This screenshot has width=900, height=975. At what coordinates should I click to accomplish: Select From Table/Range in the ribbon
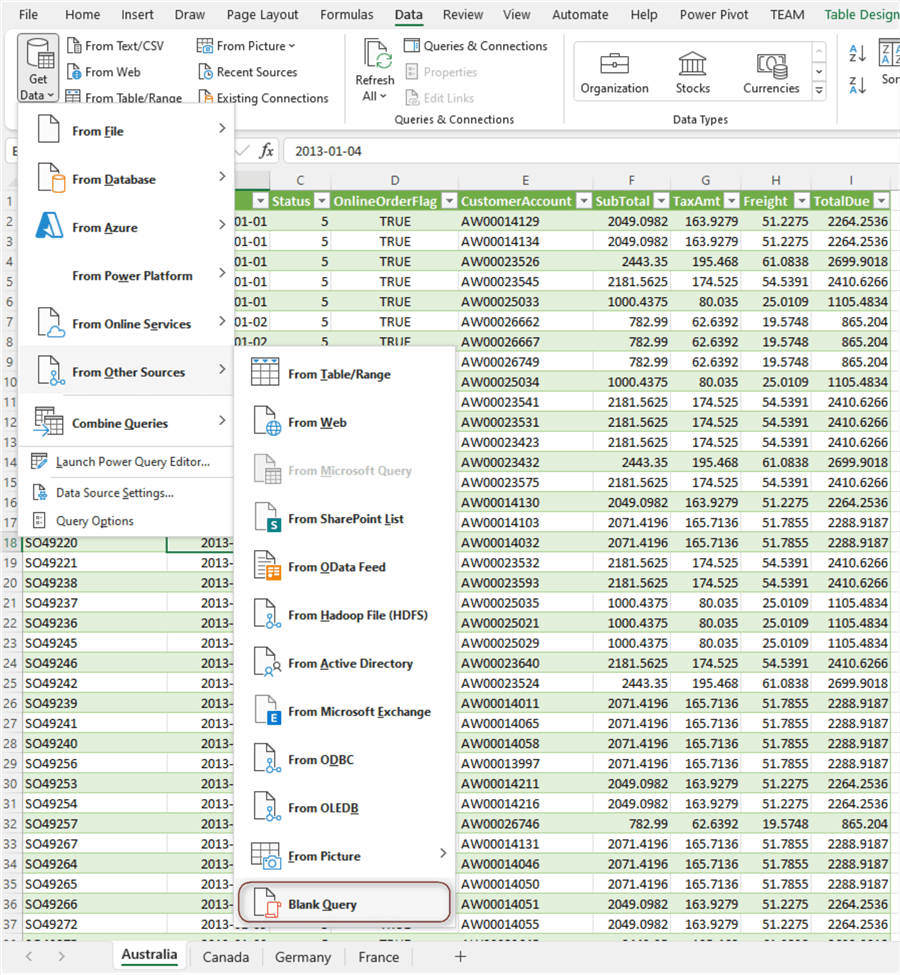[135, 96]
